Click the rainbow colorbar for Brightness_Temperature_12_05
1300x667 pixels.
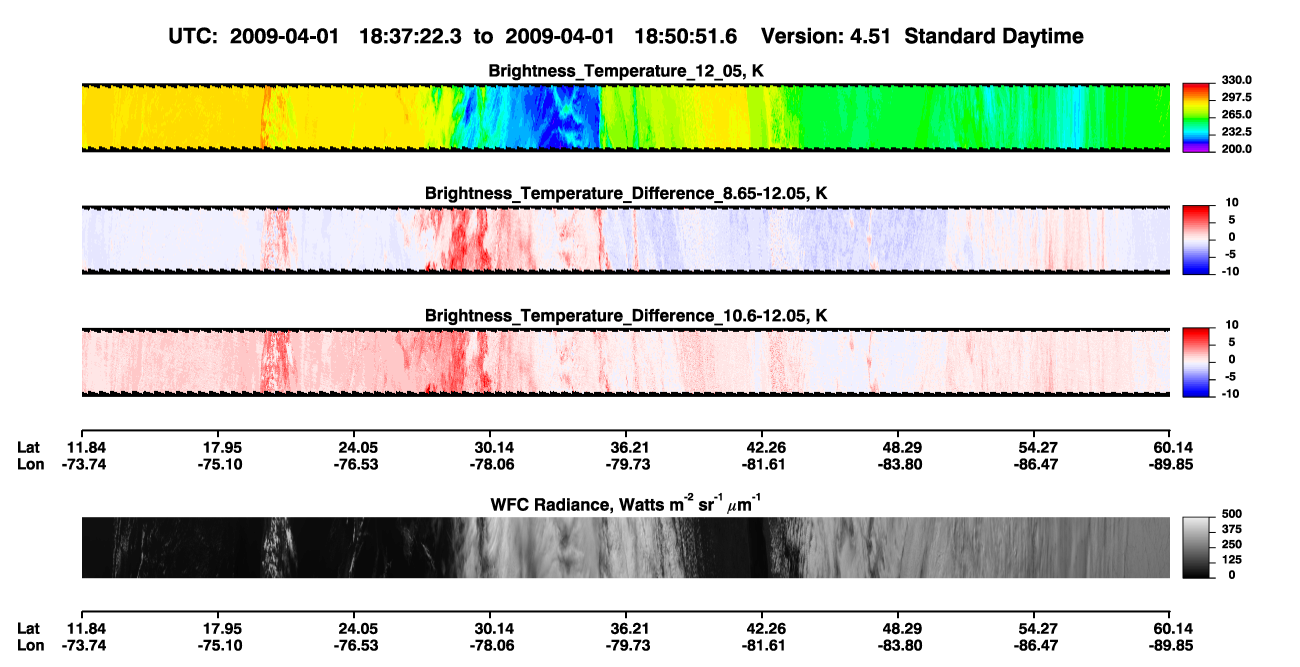click(x=1196, y=117)
